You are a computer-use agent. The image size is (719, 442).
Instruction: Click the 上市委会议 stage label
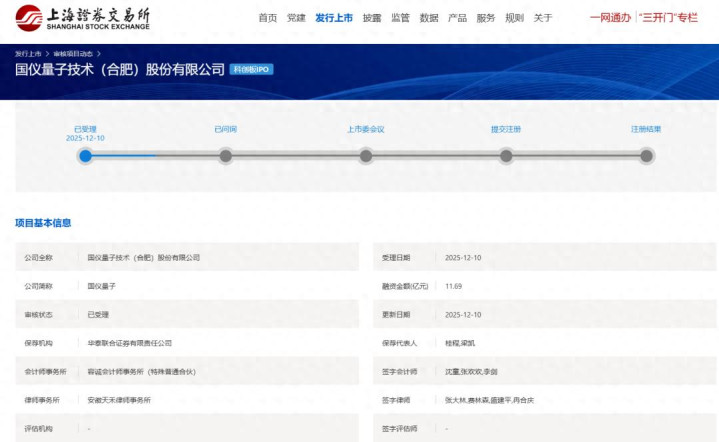click(x=366, y=129)
